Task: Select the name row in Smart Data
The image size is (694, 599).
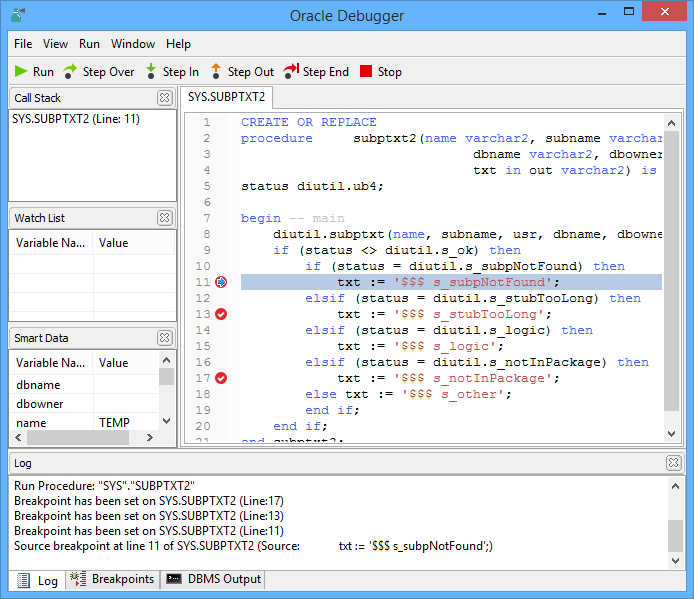Action: click(84, 423)
